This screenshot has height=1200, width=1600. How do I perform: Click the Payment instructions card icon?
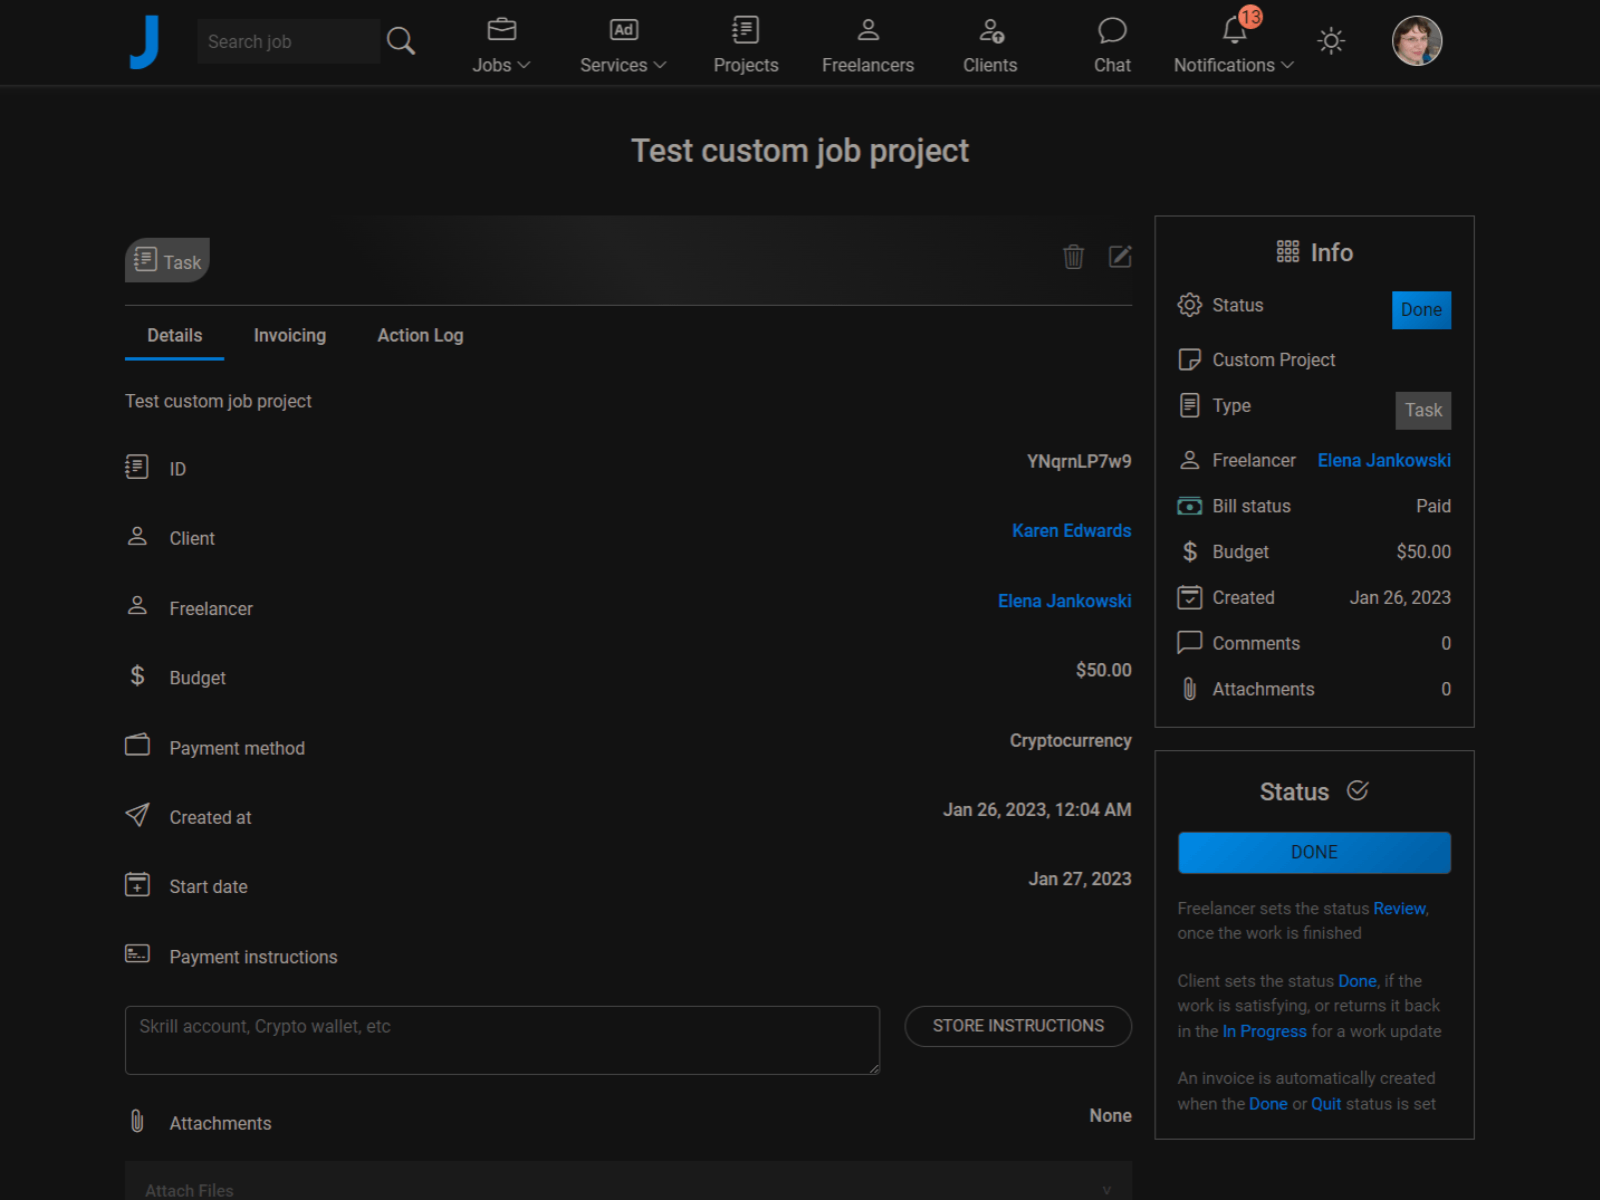pyautogui.click(x=137, y=954)
